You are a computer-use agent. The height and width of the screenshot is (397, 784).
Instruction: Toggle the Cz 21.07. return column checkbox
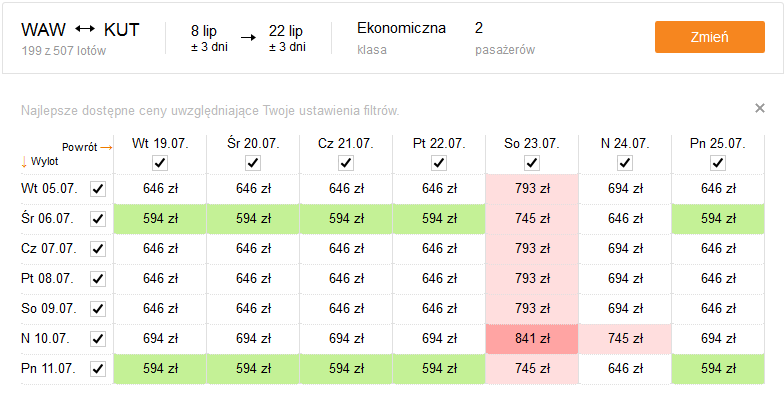coord(346,163)
